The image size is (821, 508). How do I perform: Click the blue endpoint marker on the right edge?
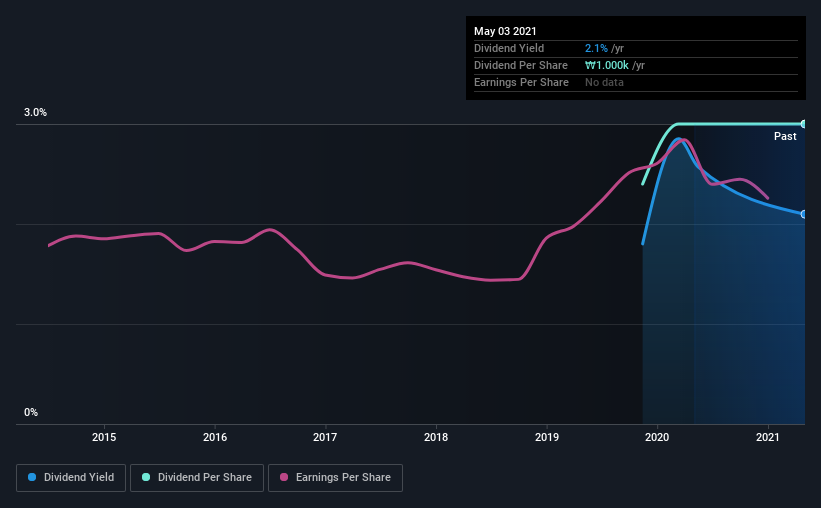[804, 214]
